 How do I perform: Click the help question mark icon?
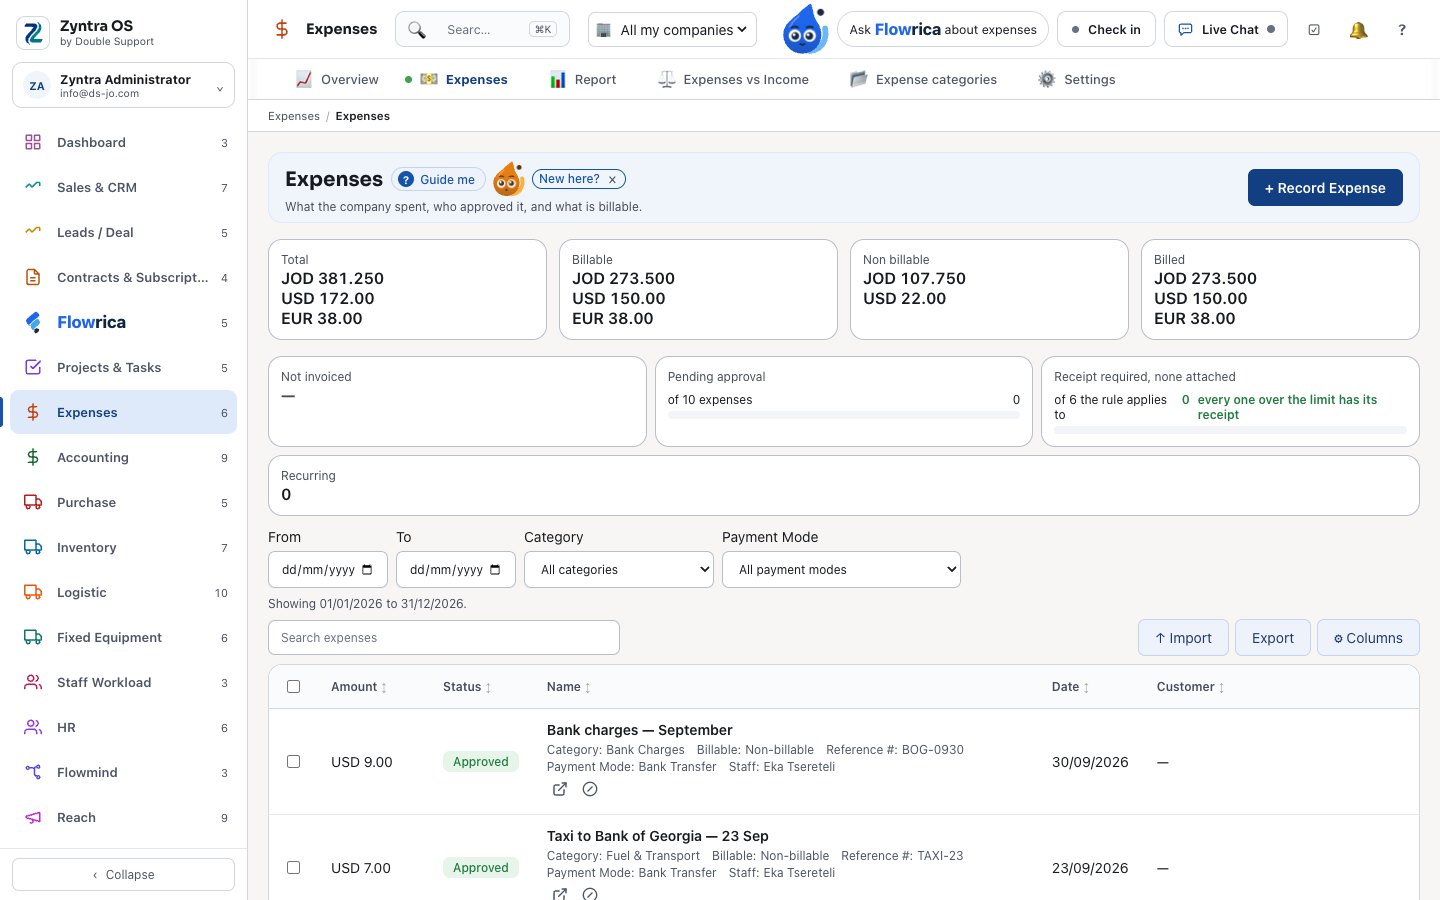point(1402,30)
